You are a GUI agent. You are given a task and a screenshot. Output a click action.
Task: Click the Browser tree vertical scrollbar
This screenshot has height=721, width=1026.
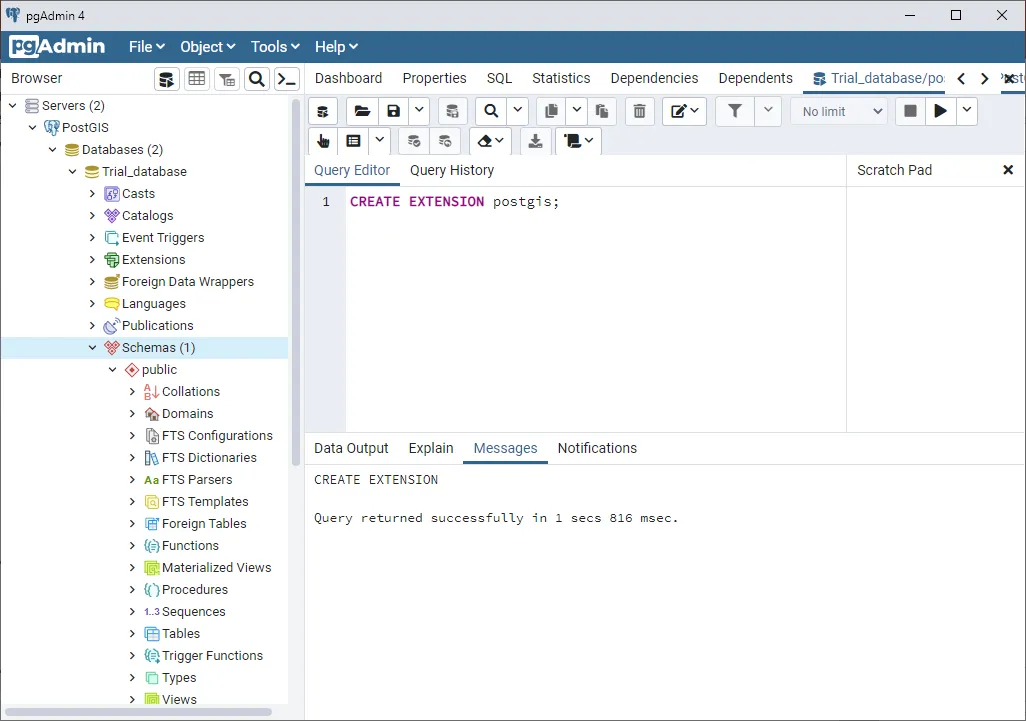[x=296, y=282]
